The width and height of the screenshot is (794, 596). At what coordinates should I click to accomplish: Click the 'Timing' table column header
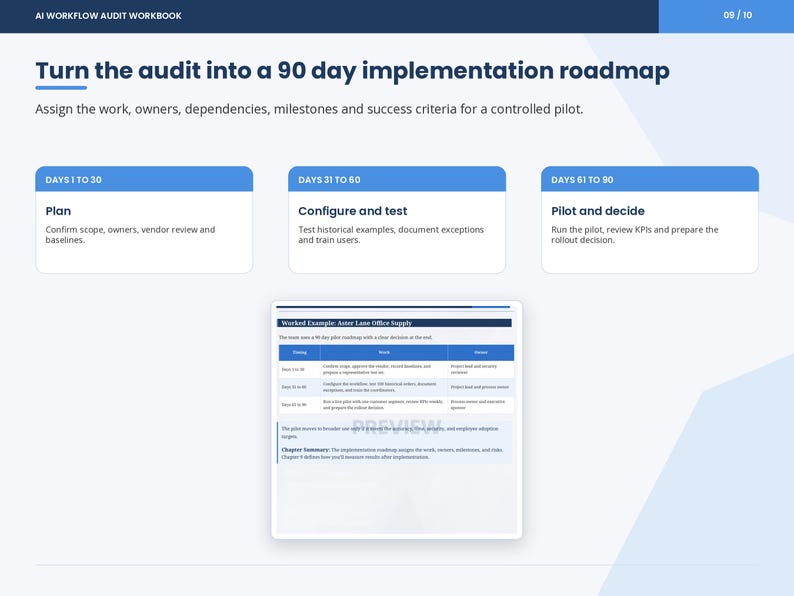[x=299, y=352]
